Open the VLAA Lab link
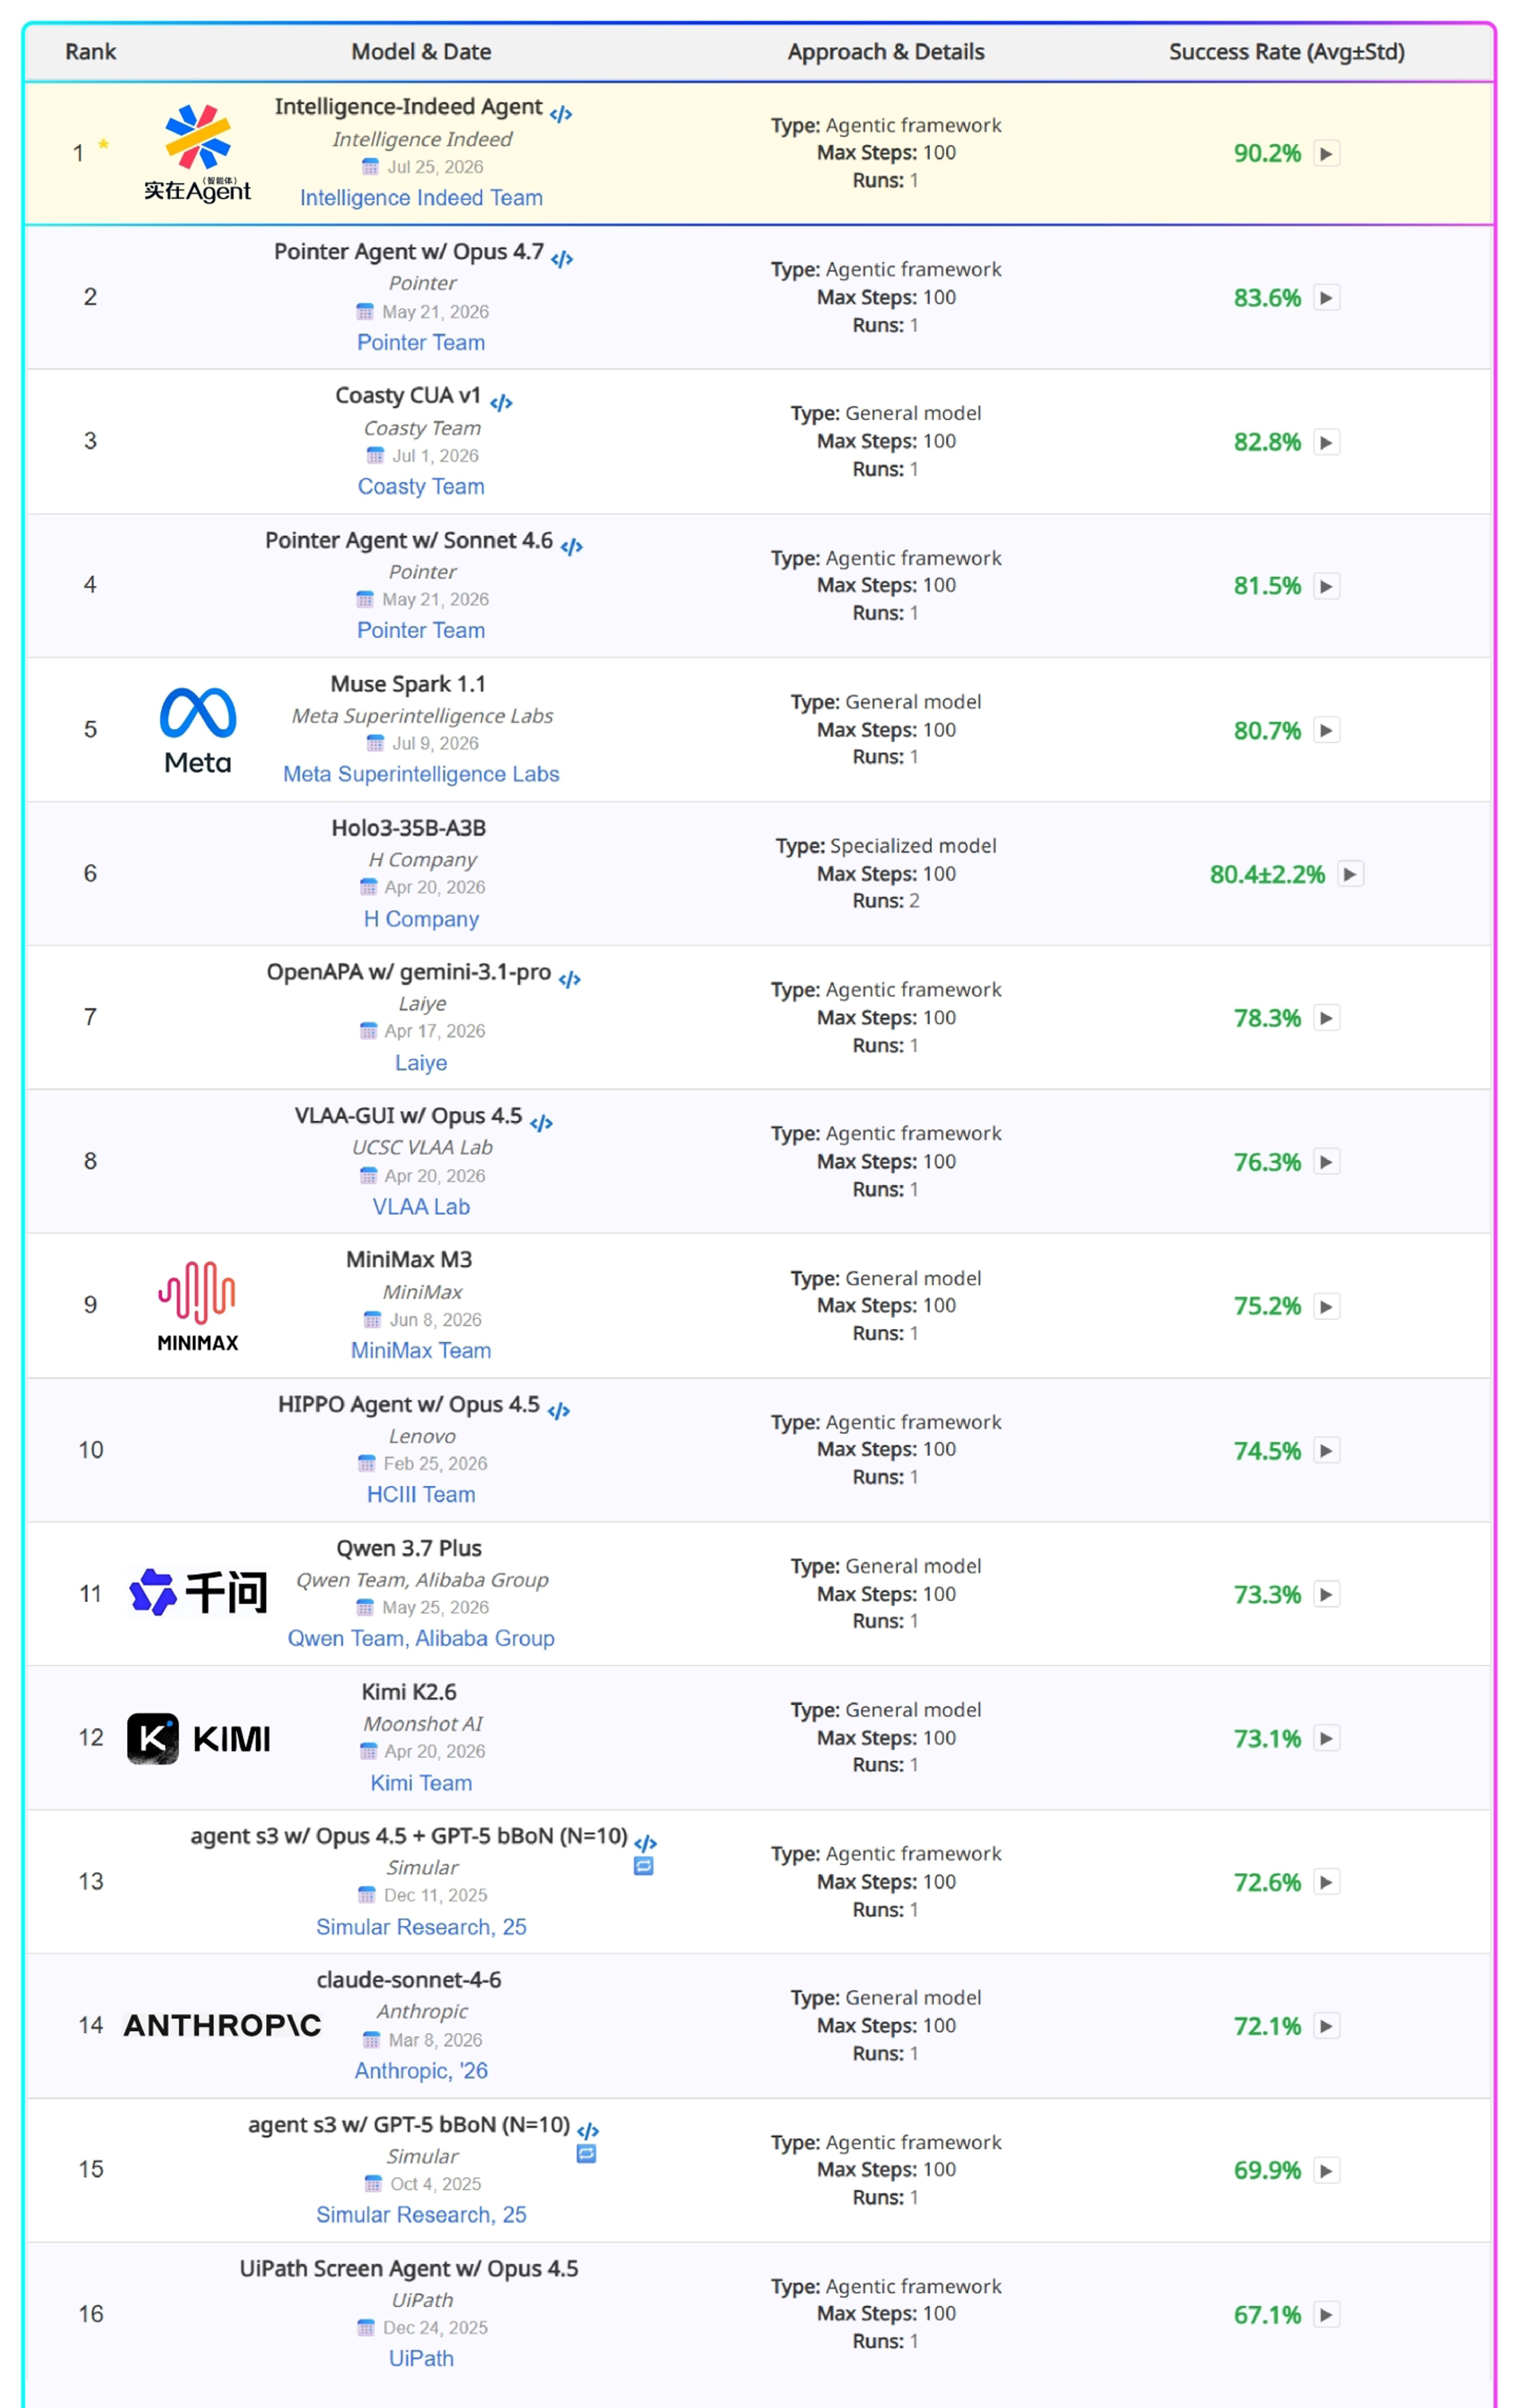 pos(421,1207)
